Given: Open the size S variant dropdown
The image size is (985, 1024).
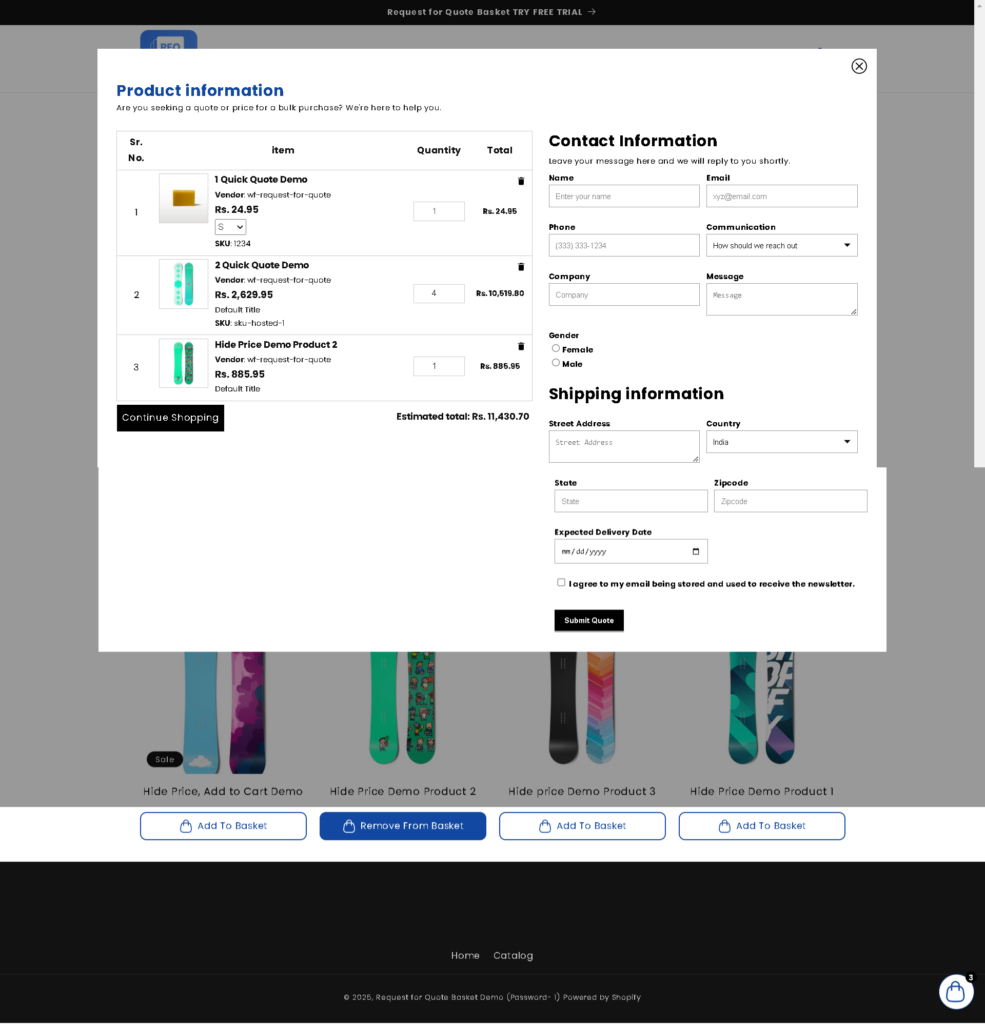Looking at the screenshot, I should 230,227.
